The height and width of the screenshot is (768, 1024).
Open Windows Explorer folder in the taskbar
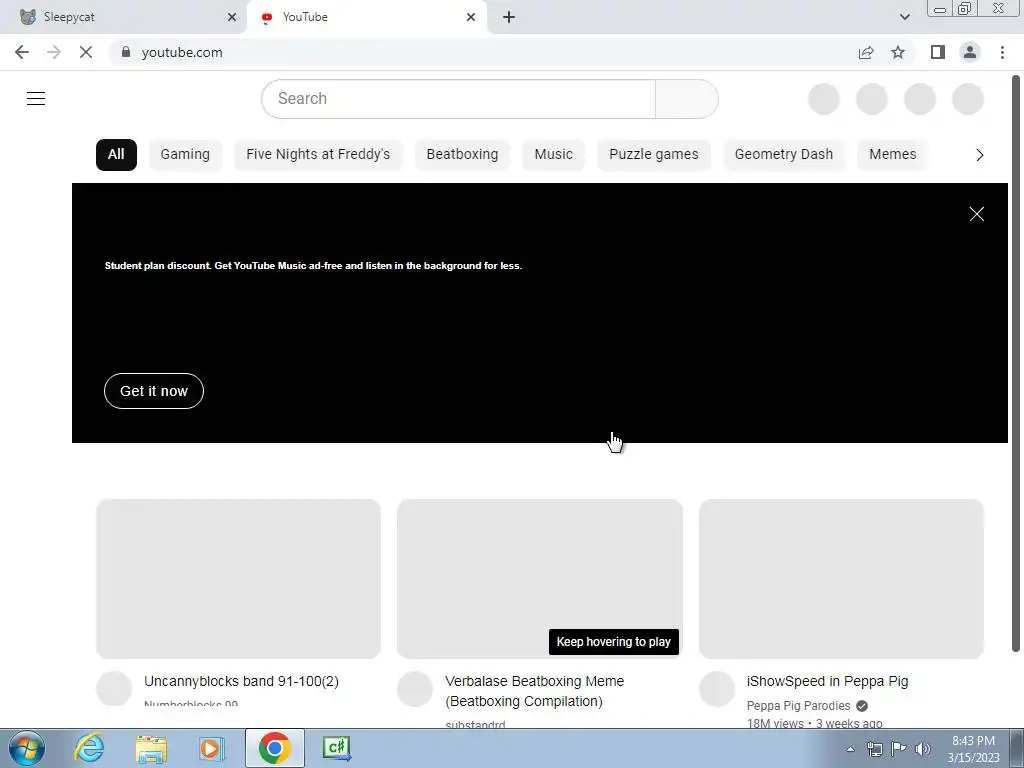pos(152,748)
